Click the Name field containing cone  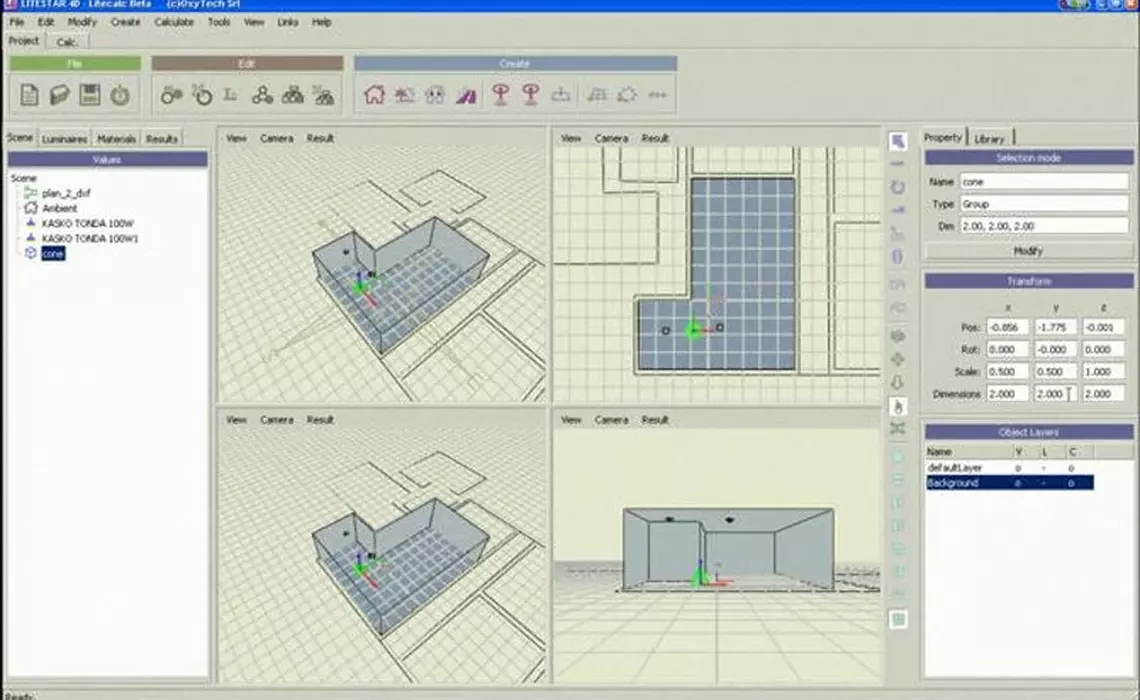point(1044,182)
